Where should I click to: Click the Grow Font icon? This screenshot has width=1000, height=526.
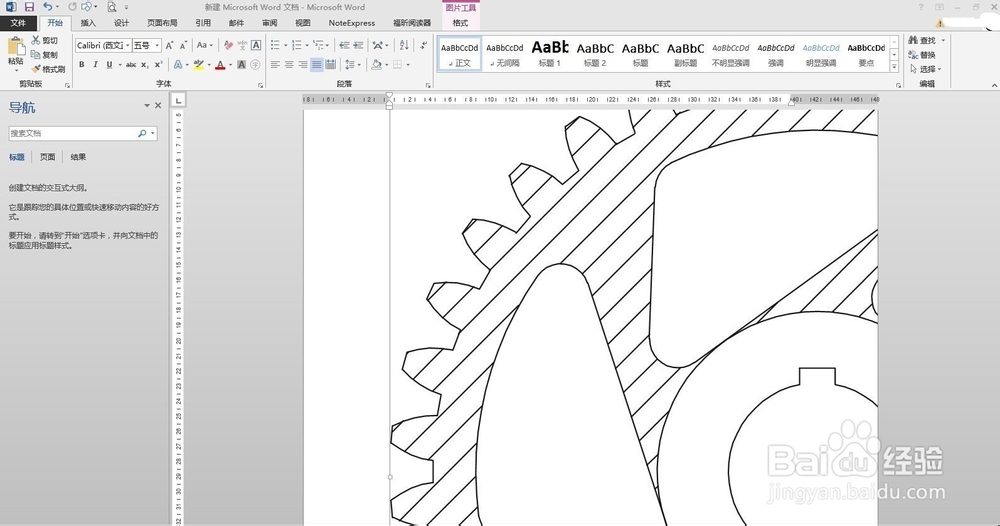click(169, 45)
